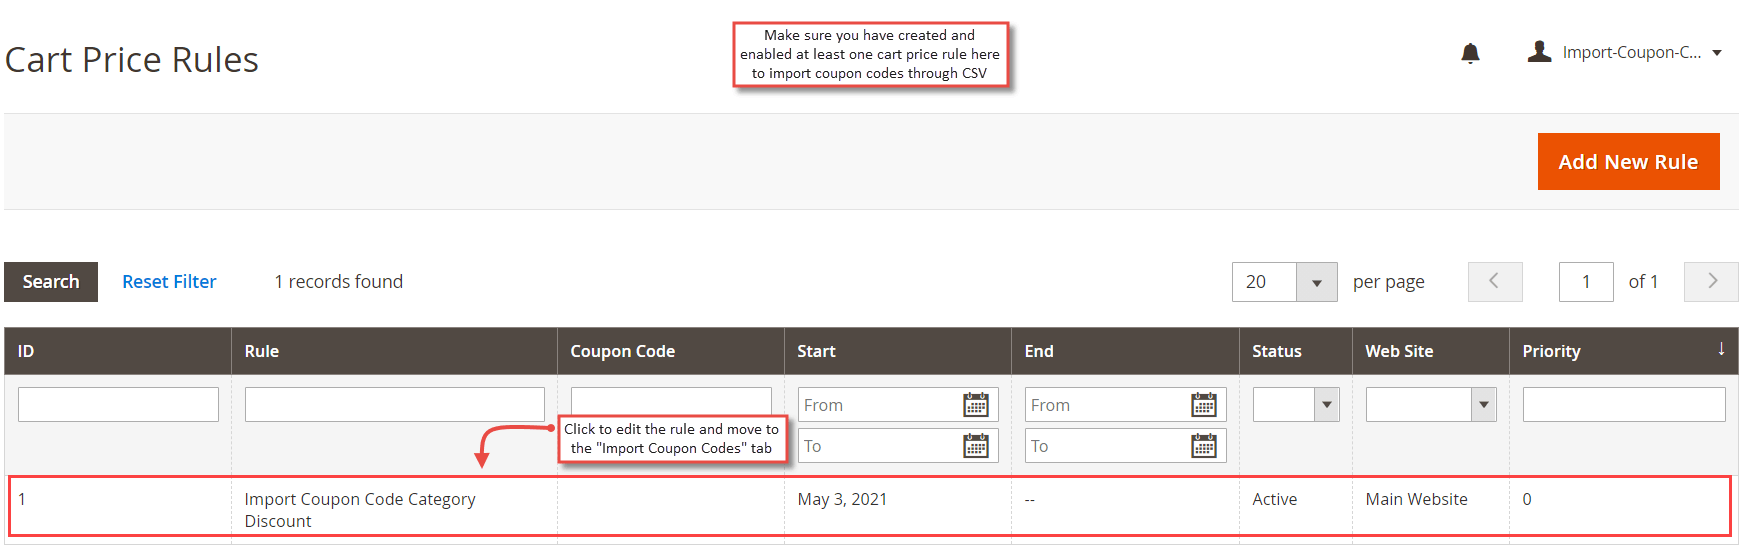Viewport: 1742px width, 546px height.
Task: Sort by the Rule column header
Action: pos(394,351)
